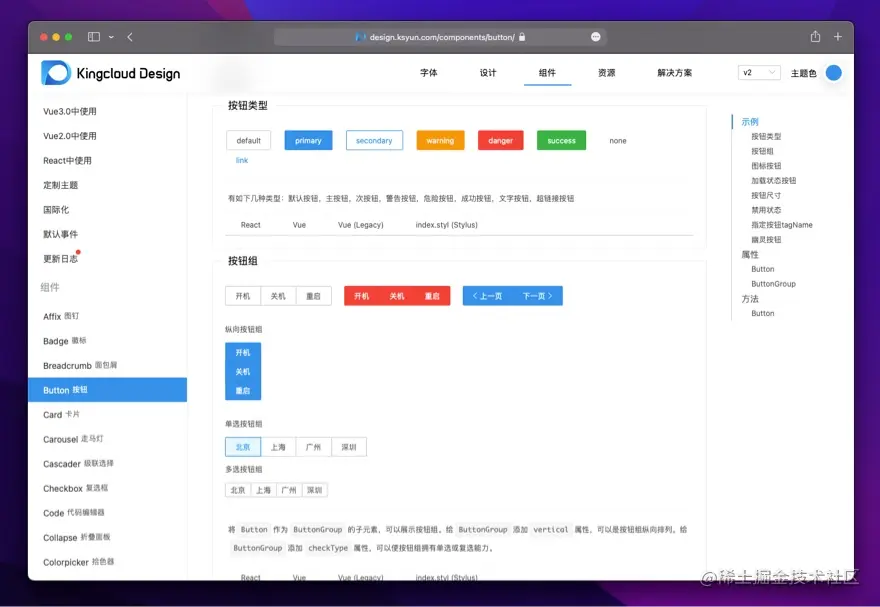Click the primary example button
This screenshot has height=607, width=880.
pyautogui.click(x=308, y=140)
